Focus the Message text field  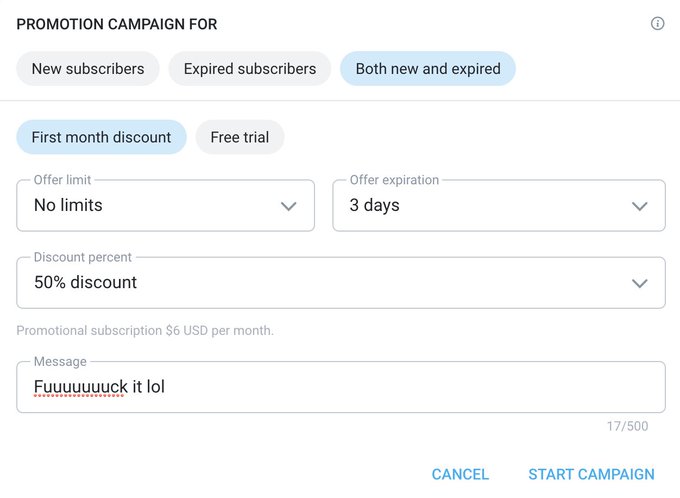341,387
